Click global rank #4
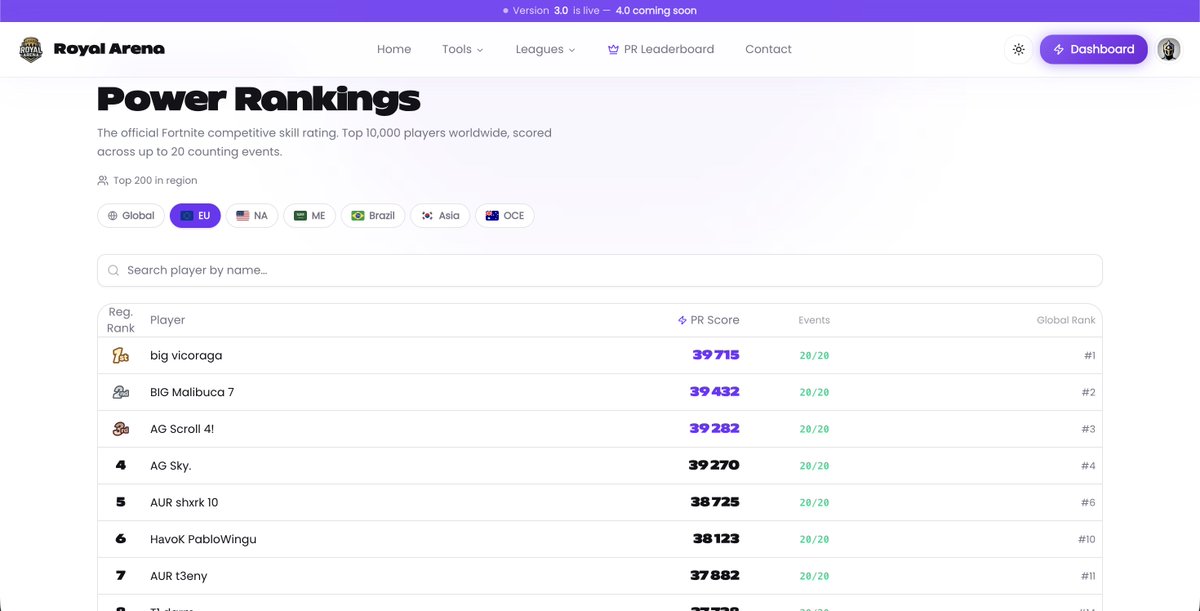 pos(1088,466)
